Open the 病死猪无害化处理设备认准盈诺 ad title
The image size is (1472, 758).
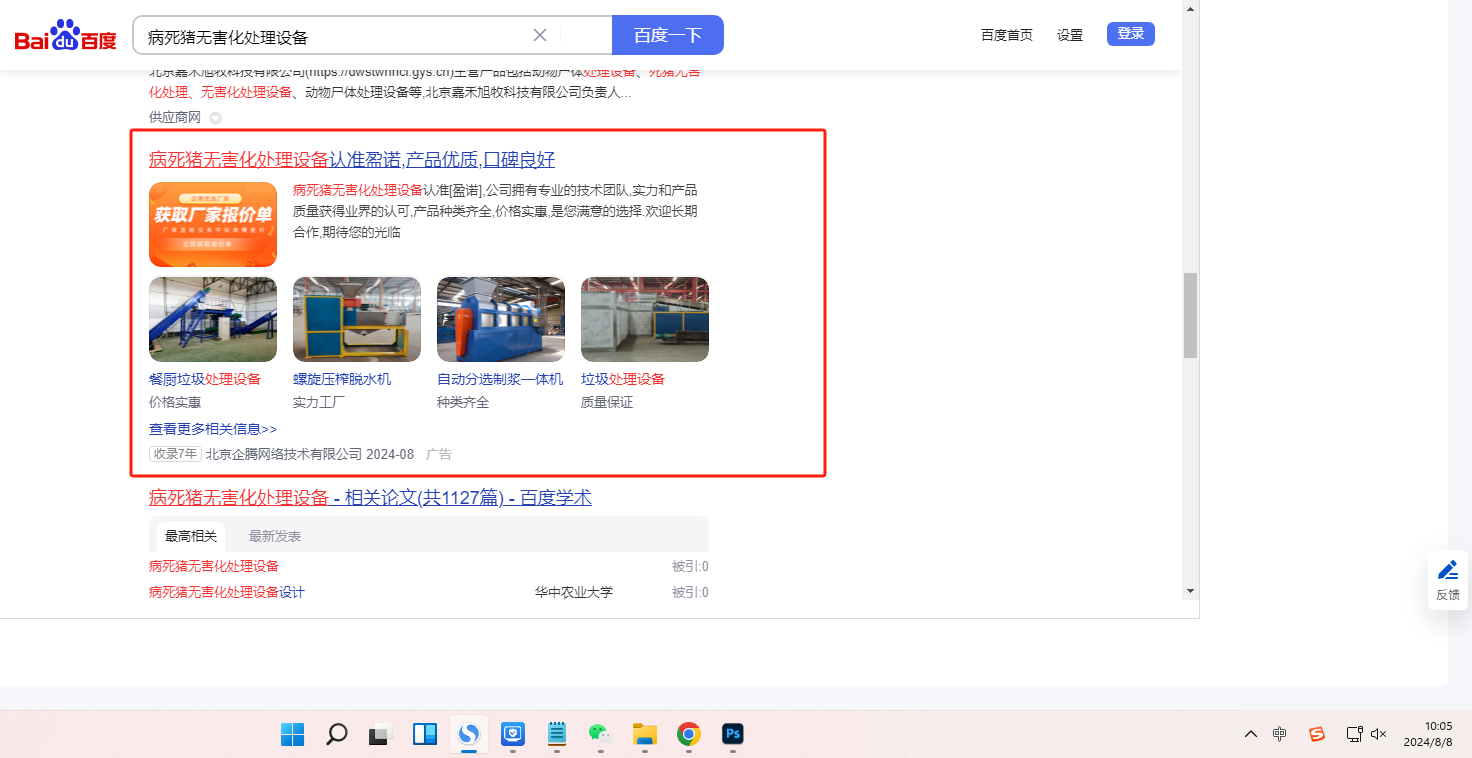pos(352,160)
